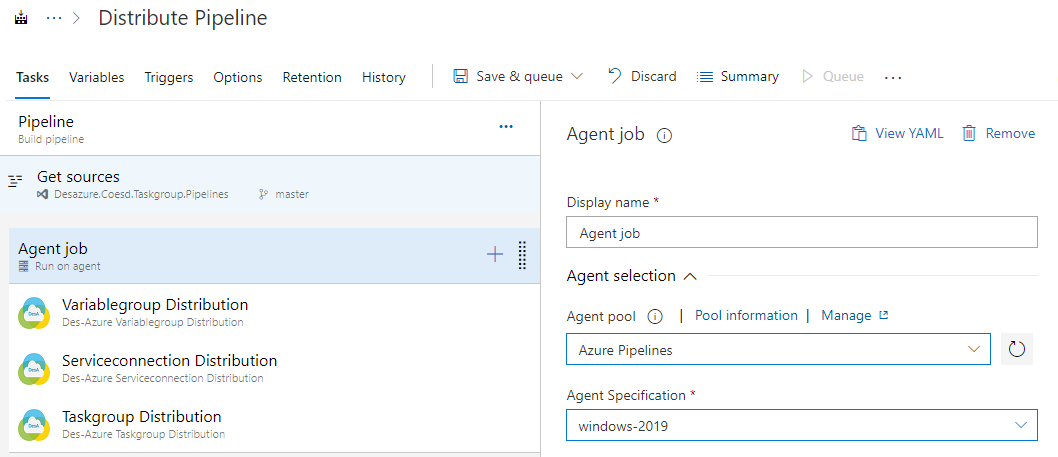This screenshot has width=1058, height=457.
Task: Select the Agent job phase row
Action: 275,256
